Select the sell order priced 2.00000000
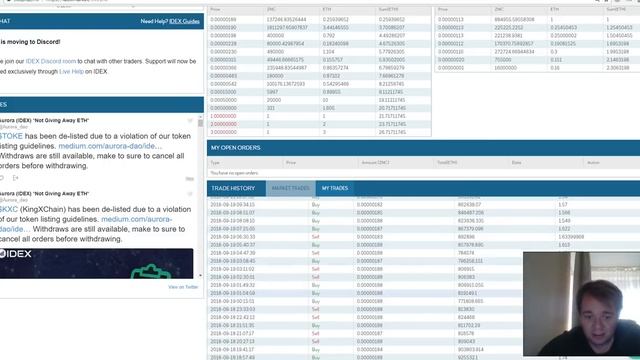This screenshot has width=640, height=360. click(x=319, y=124)
